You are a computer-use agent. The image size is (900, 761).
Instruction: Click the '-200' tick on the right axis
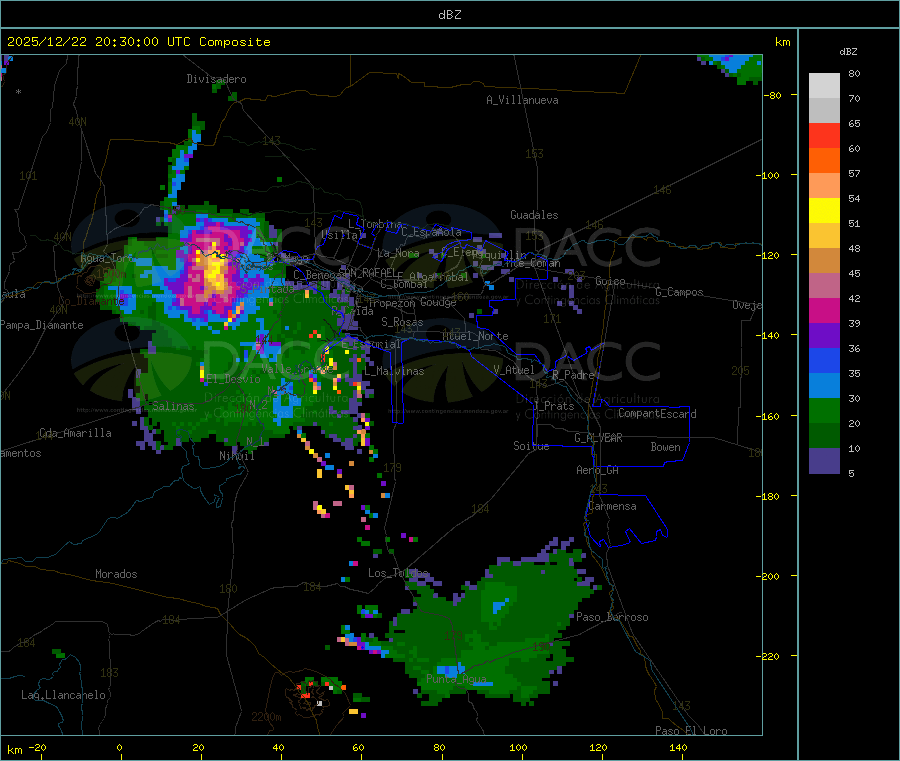click(x=768, y=576)
